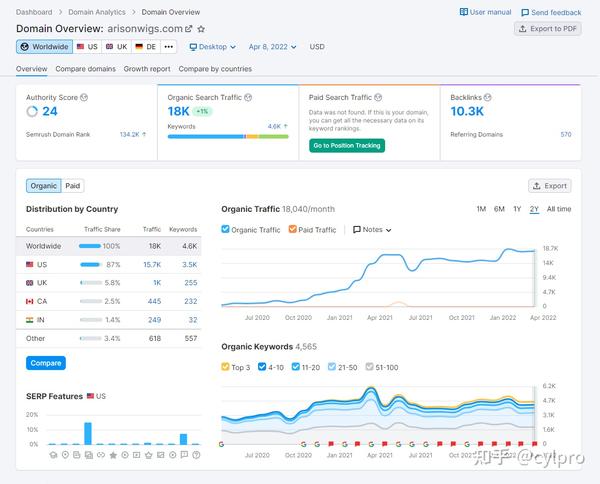Toggle the 4-10 positions checkbox

coord(262,367)
